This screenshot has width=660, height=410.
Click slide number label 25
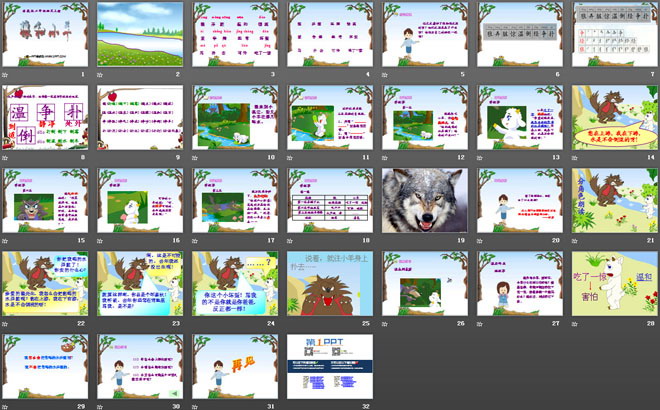pos(366,323)
